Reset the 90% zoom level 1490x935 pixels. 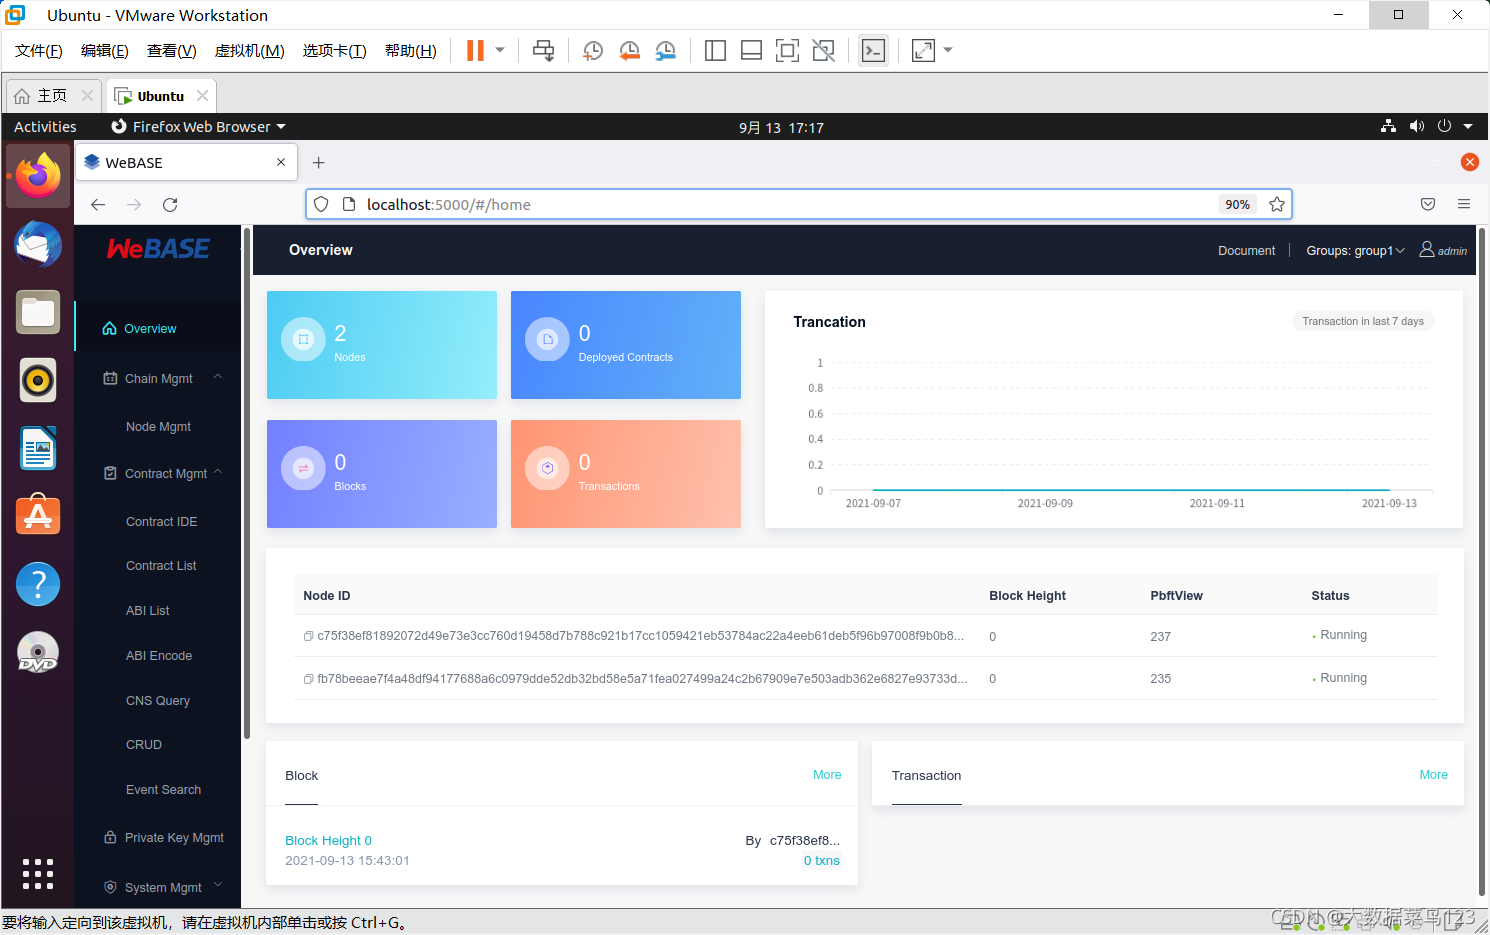click(1237, 204)
